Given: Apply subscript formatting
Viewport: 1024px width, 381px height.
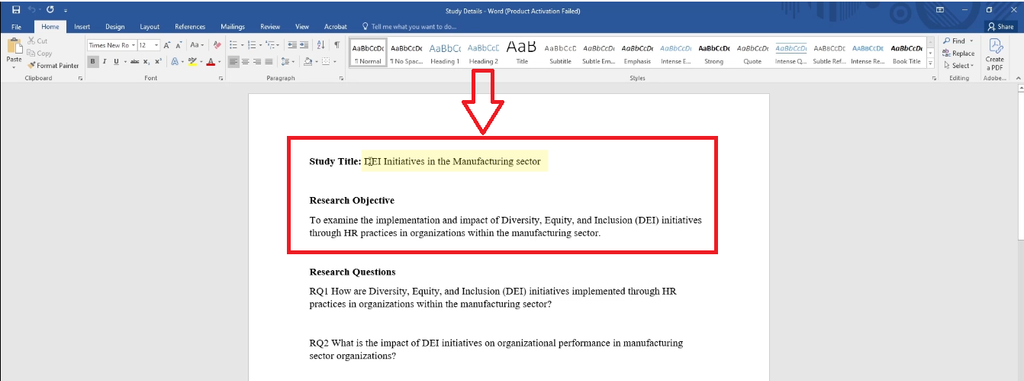Looking at the screenshot, I should [146, 61].
